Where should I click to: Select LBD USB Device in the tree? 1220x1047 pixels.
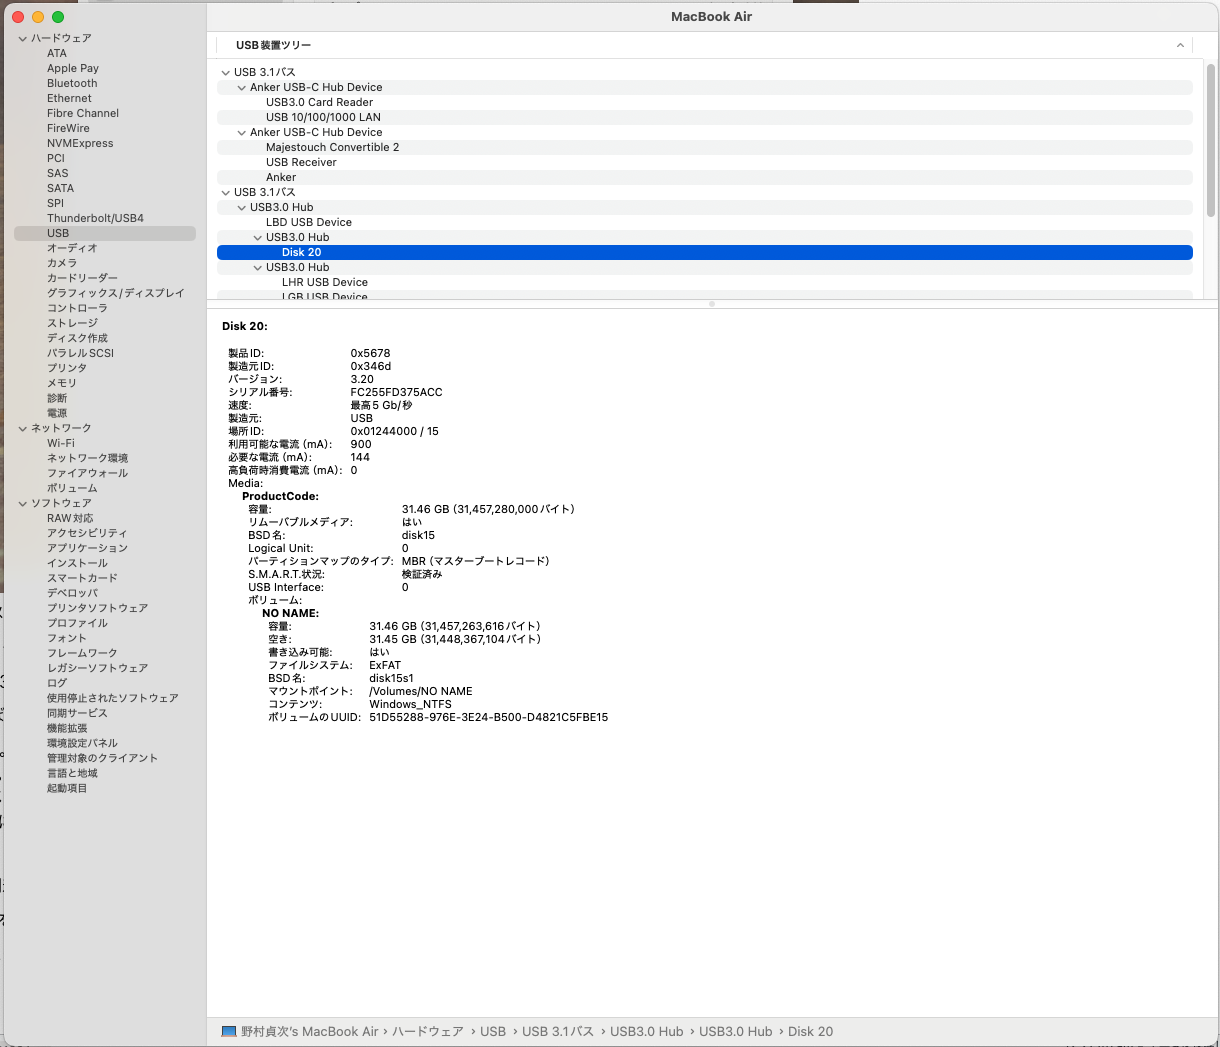click(308, 222)
